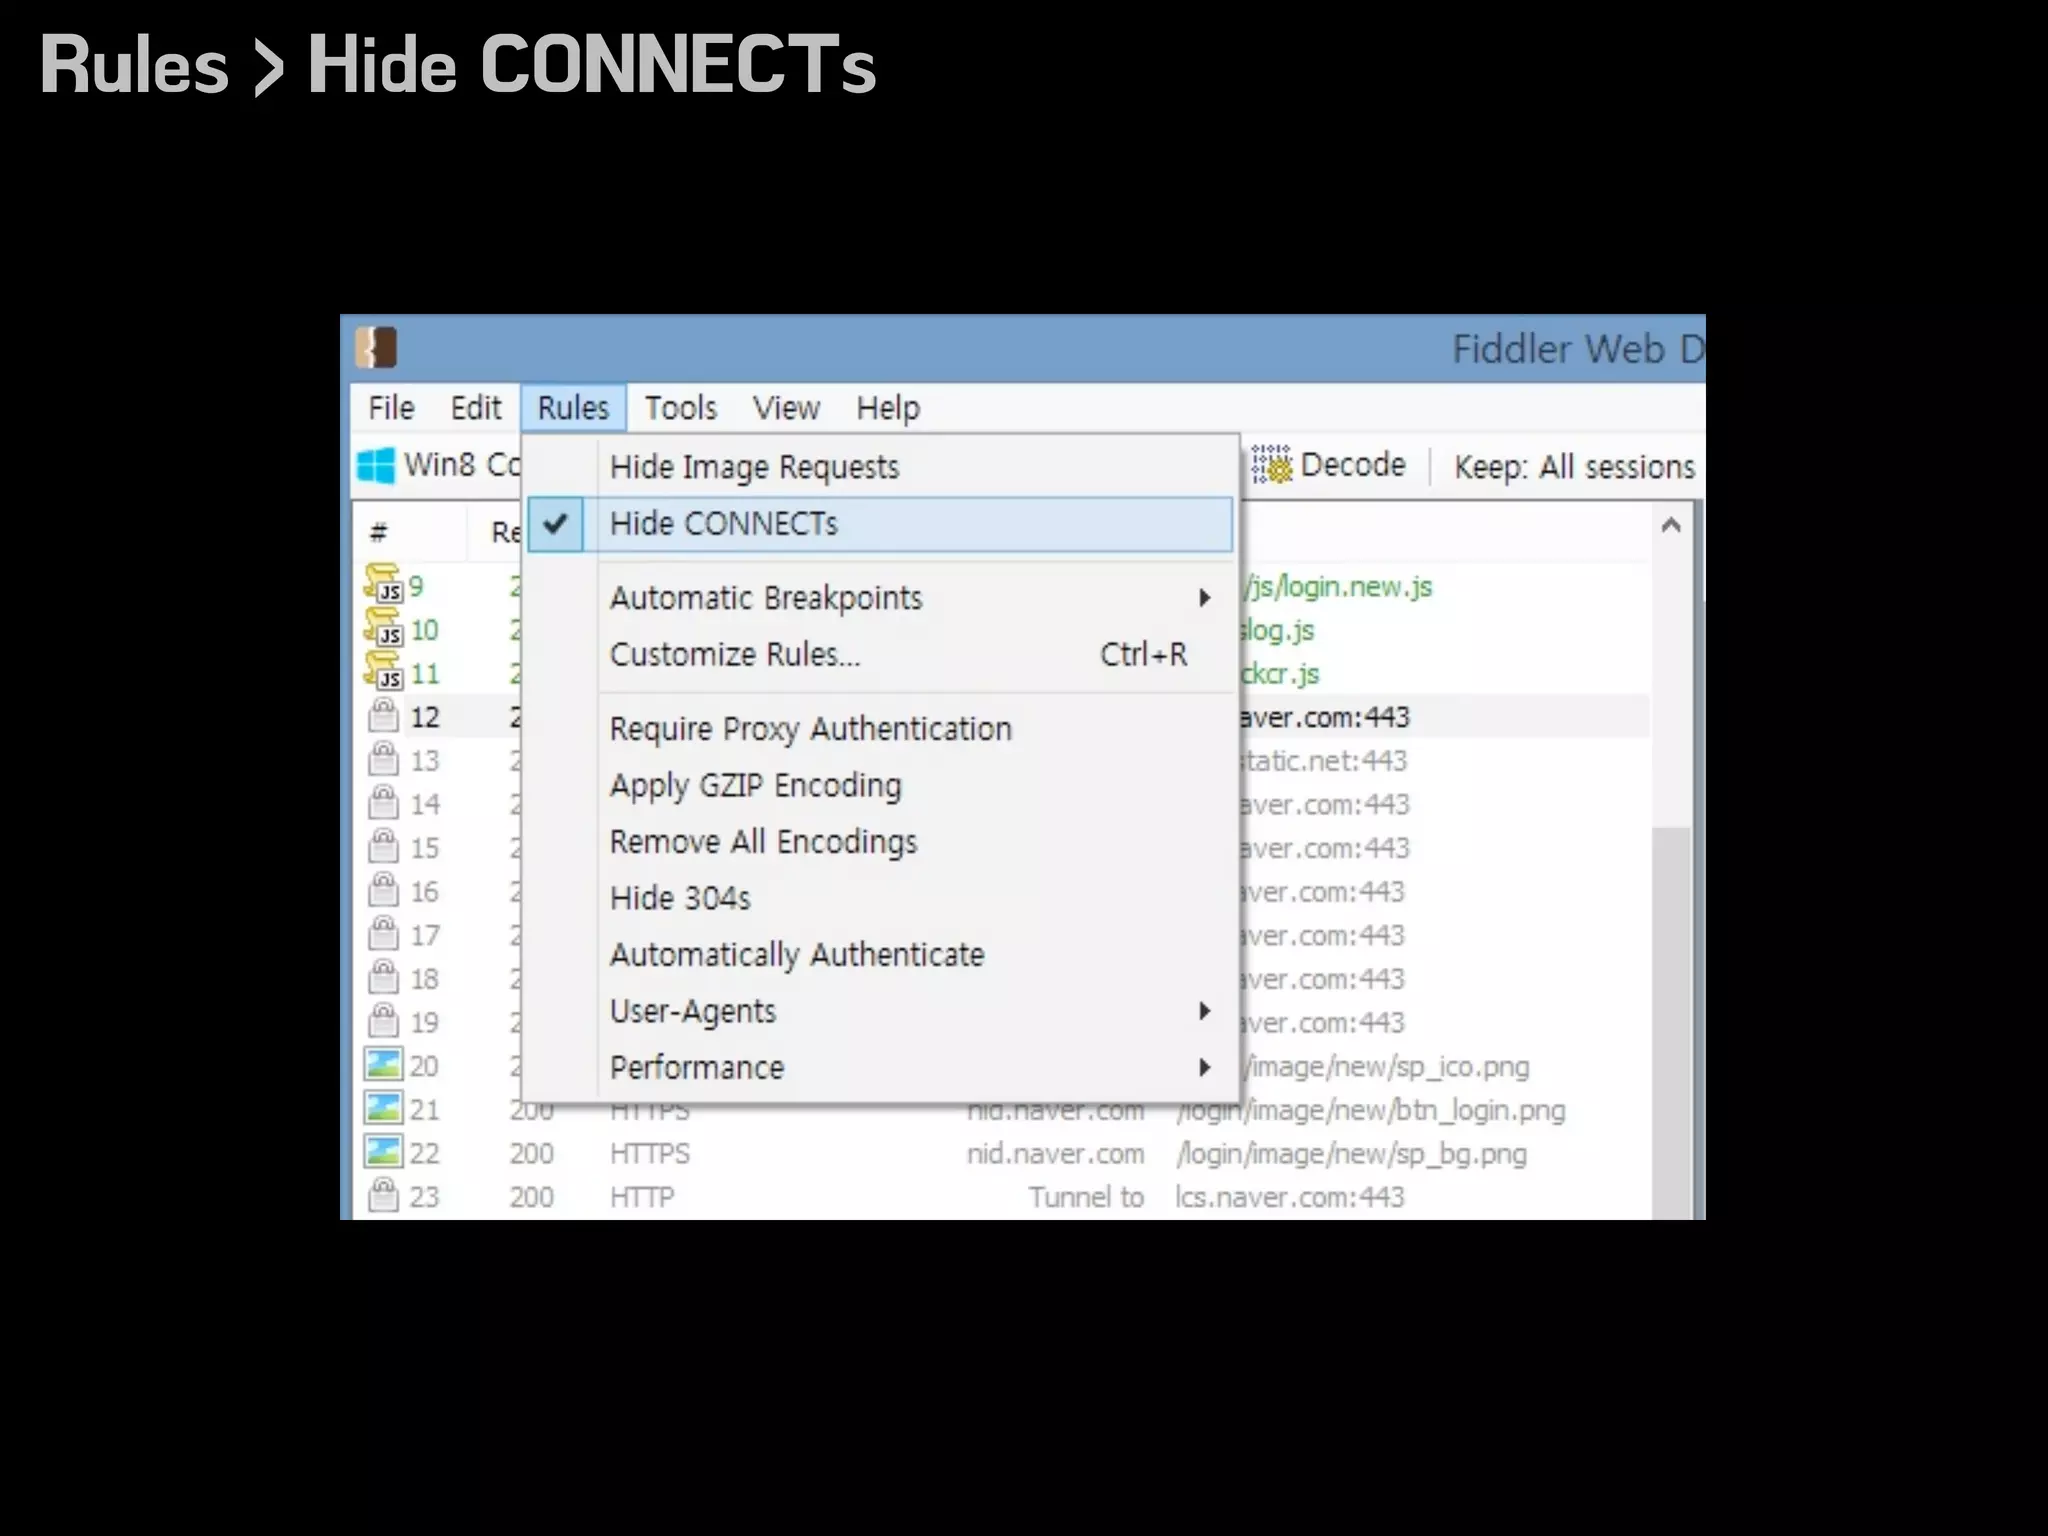2048x1536 pixels.
Task: Click the Windows logo Win8 Config icon
Action: coord(377,466)
